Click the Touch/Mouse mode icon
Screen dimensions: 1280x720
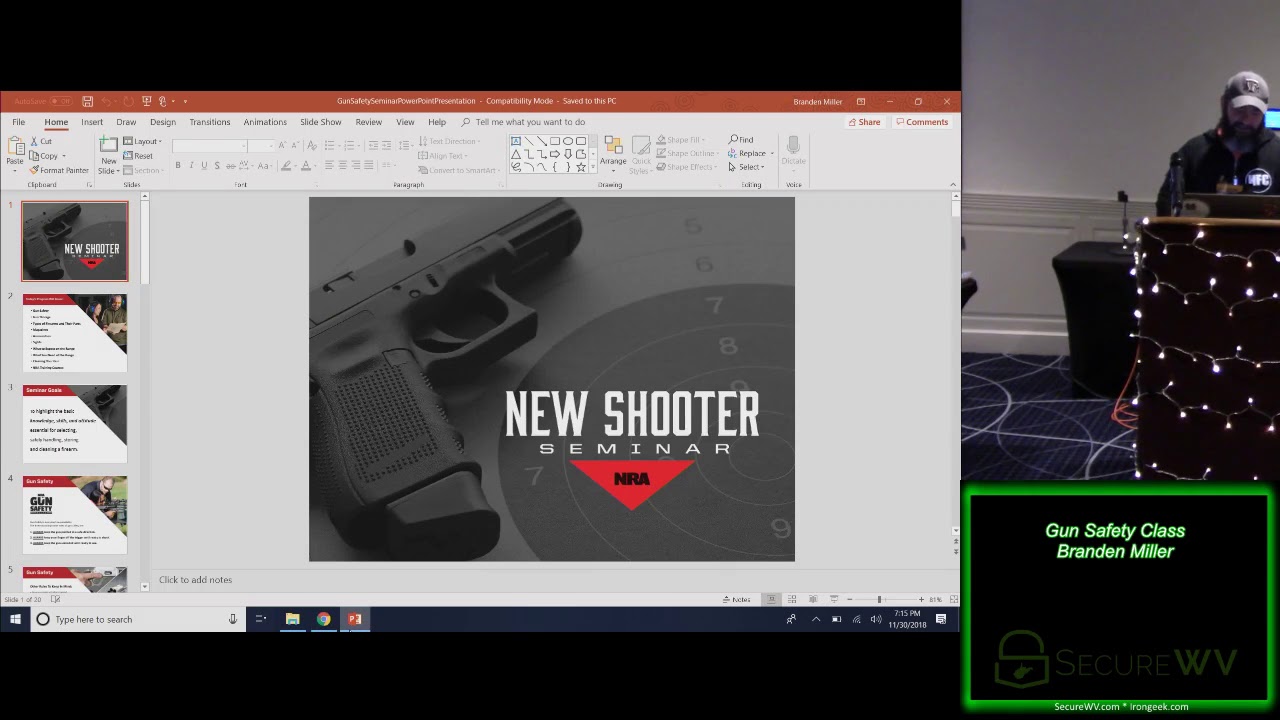point(163,101)
